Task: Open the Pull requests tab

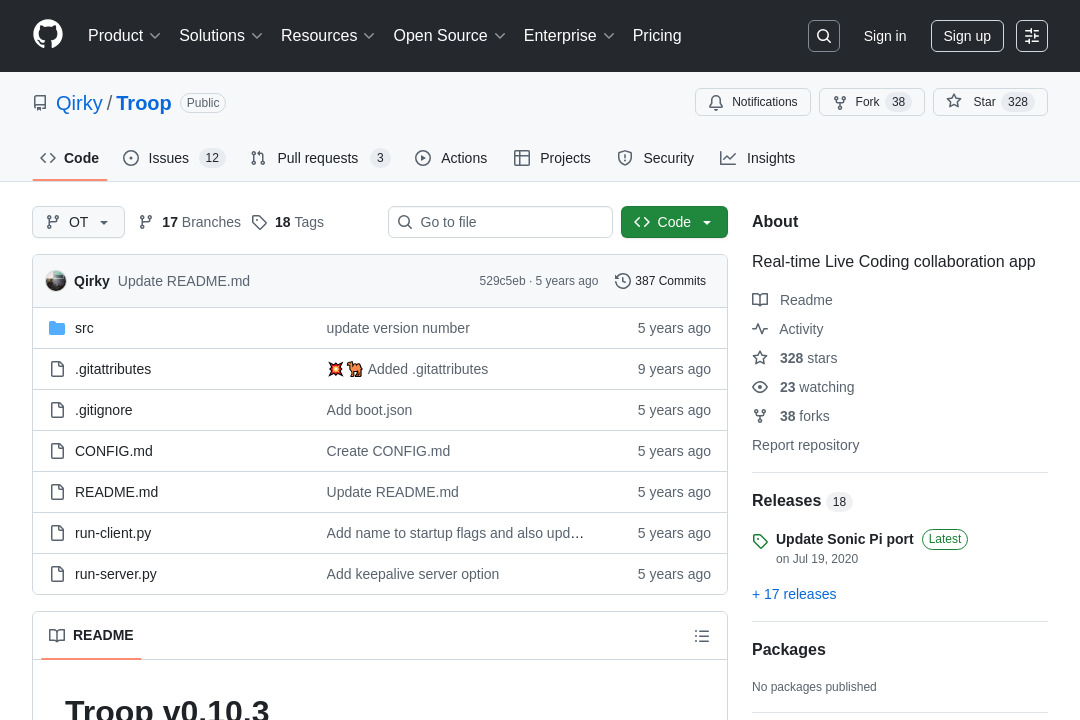Action: pyautogui.click(x=320, y=158)
